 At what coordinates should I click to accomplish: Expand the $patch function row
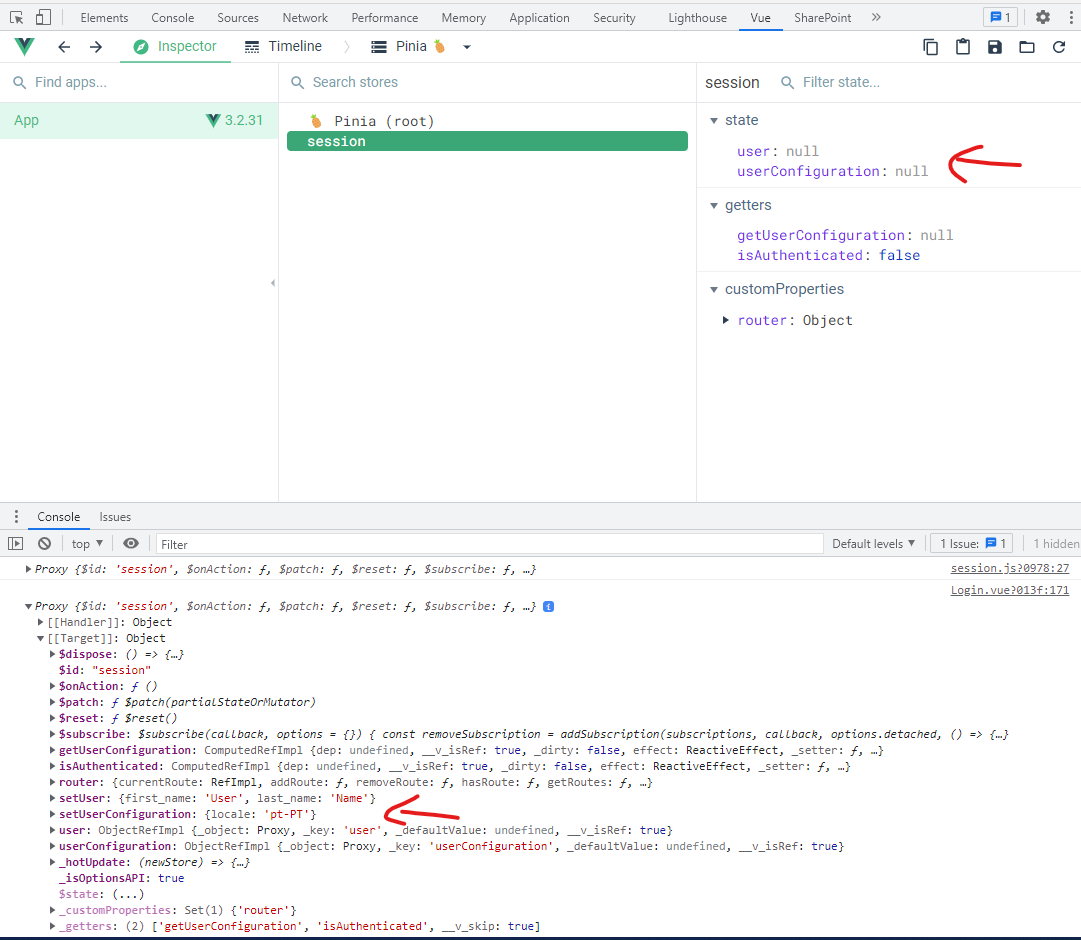coord(52,702)
